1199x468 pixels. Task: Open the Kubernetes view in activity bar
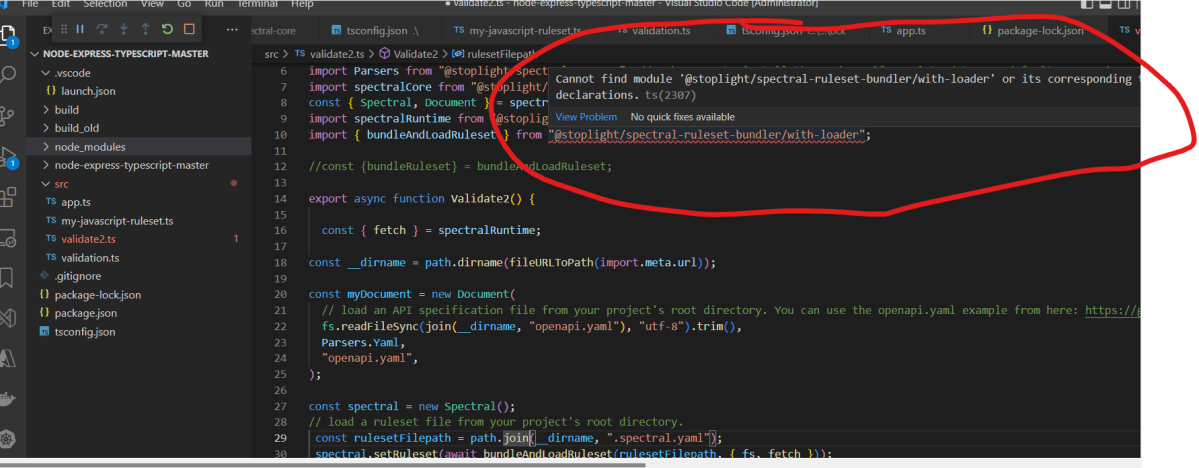click(x=8, y=440)
